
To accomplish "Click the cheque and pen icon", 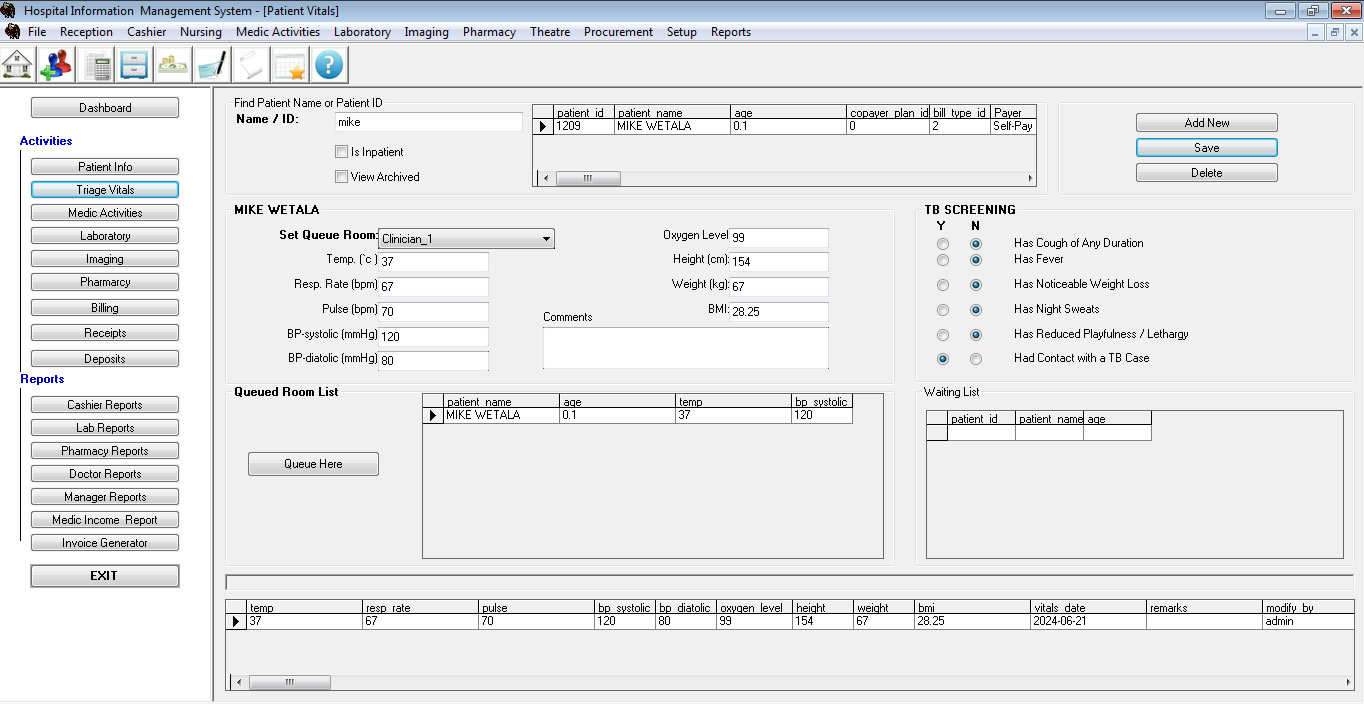I will click(212, 65).
